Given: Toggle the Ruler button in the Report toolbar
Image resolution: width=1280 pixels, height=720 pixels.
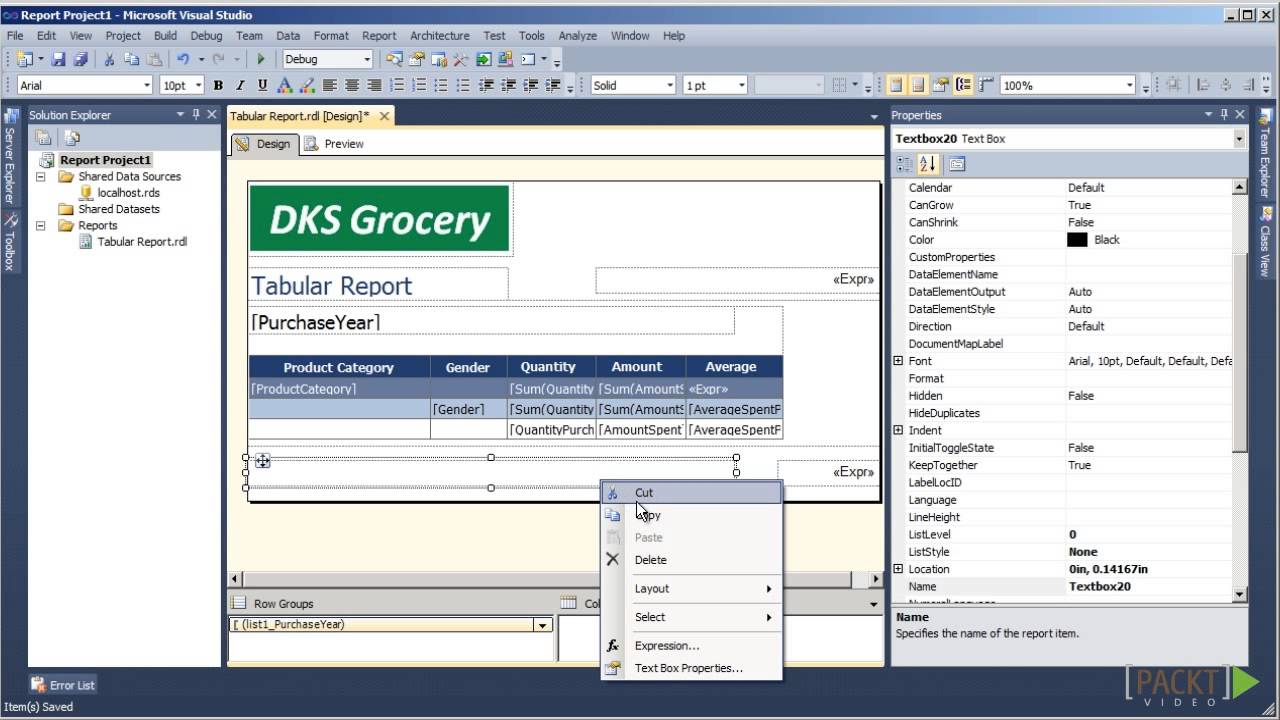Looking at the screenshot, I should [x=986, y=86].
